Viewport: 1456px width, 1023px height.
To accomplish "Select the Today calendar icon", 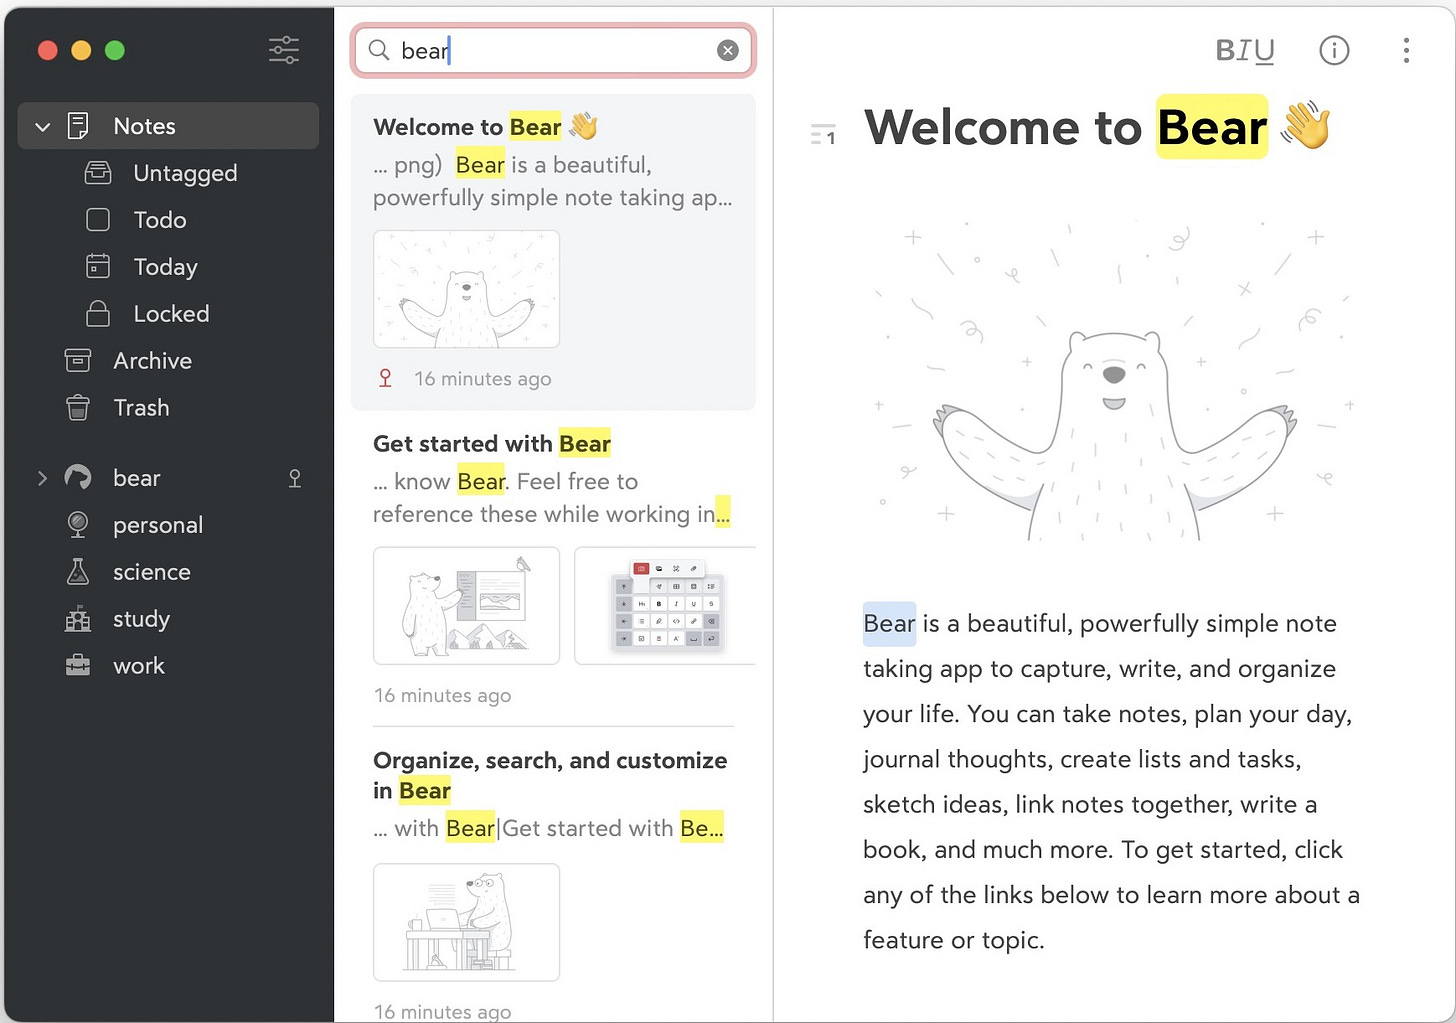I will pyautogui.click(x=98, y=266).
